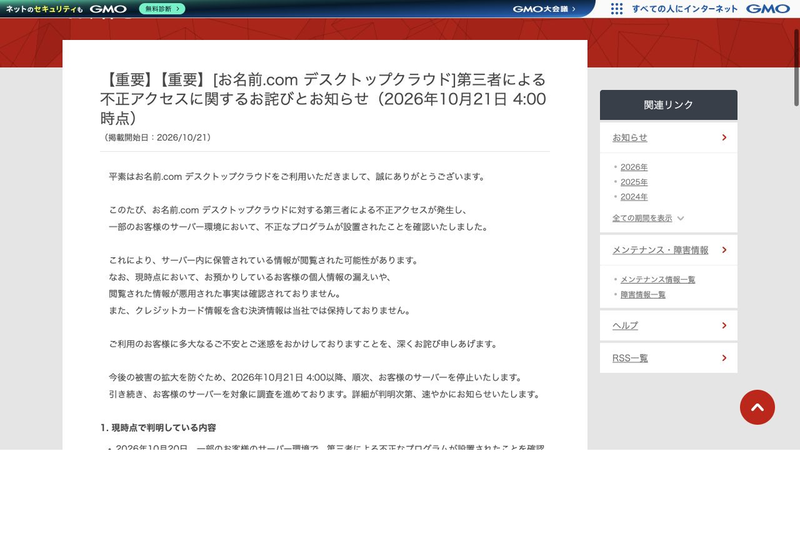Open the GMO services grid icon
This screenshot has width=800, height=533.
(x=616, y=9)
